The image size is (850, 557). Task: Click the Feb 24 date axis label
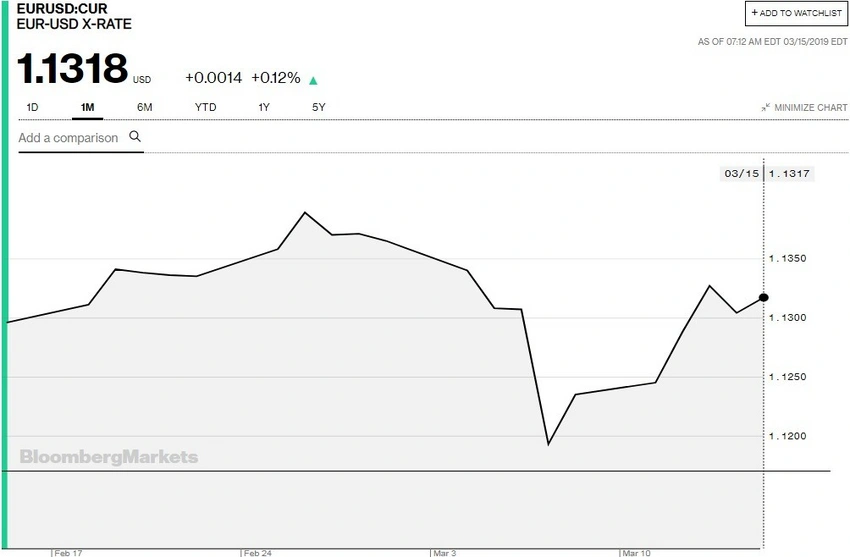258,551
